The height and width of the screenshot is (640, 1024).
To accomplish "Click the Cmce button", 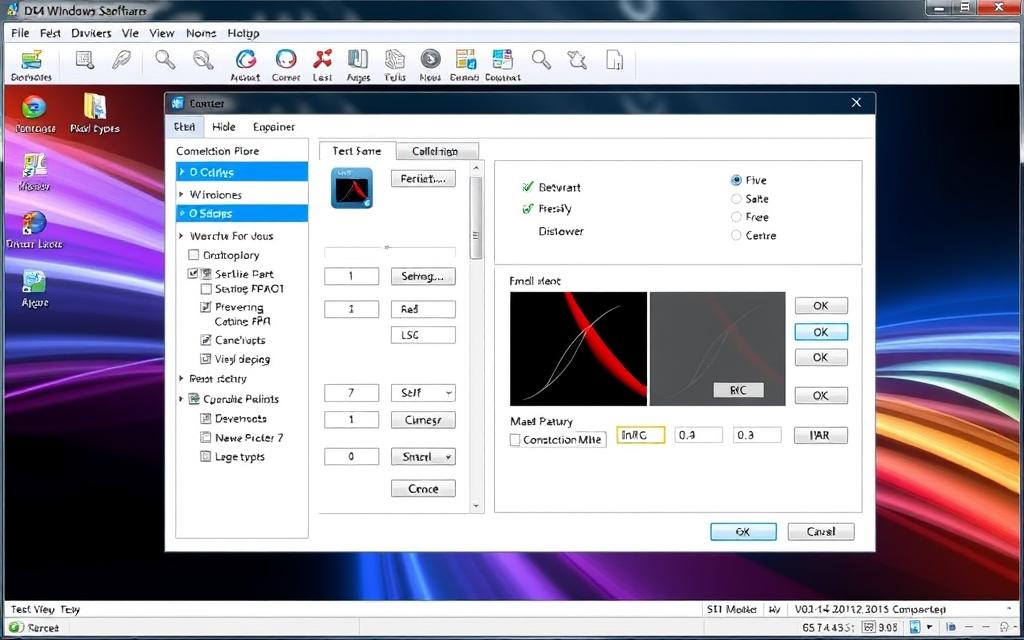I will click(x=423, y=488).
